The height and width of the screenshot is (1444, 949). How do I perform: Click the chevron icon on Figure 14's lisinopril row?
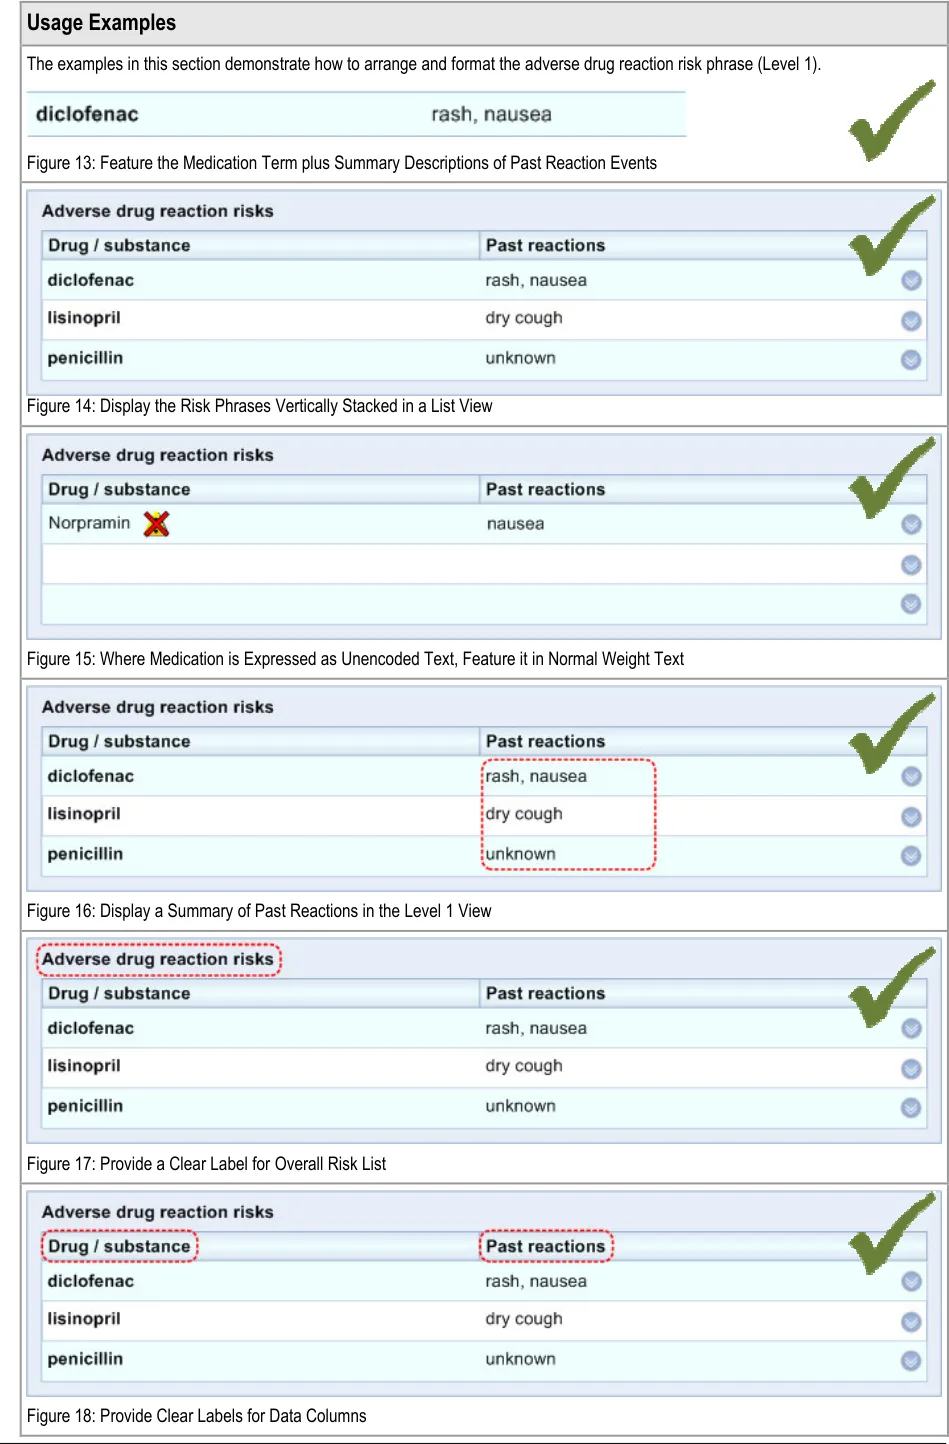point(911,321)
